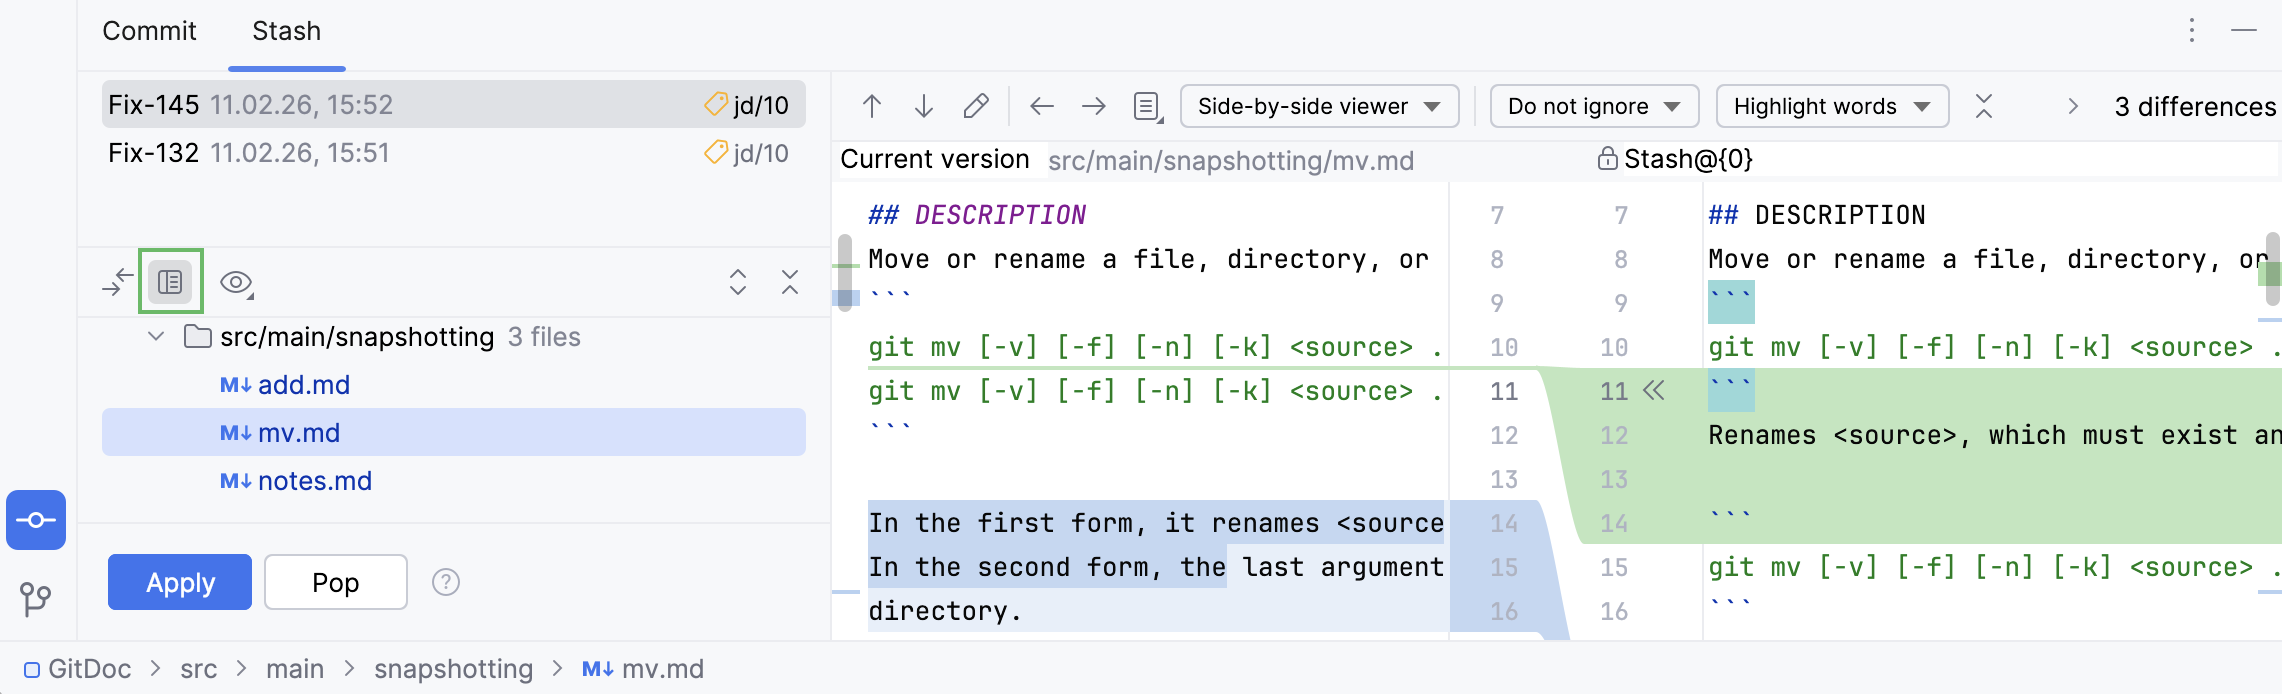Open the Git branches sidebar icon
Screen dimensions: 2282x694
coord(36,598)
